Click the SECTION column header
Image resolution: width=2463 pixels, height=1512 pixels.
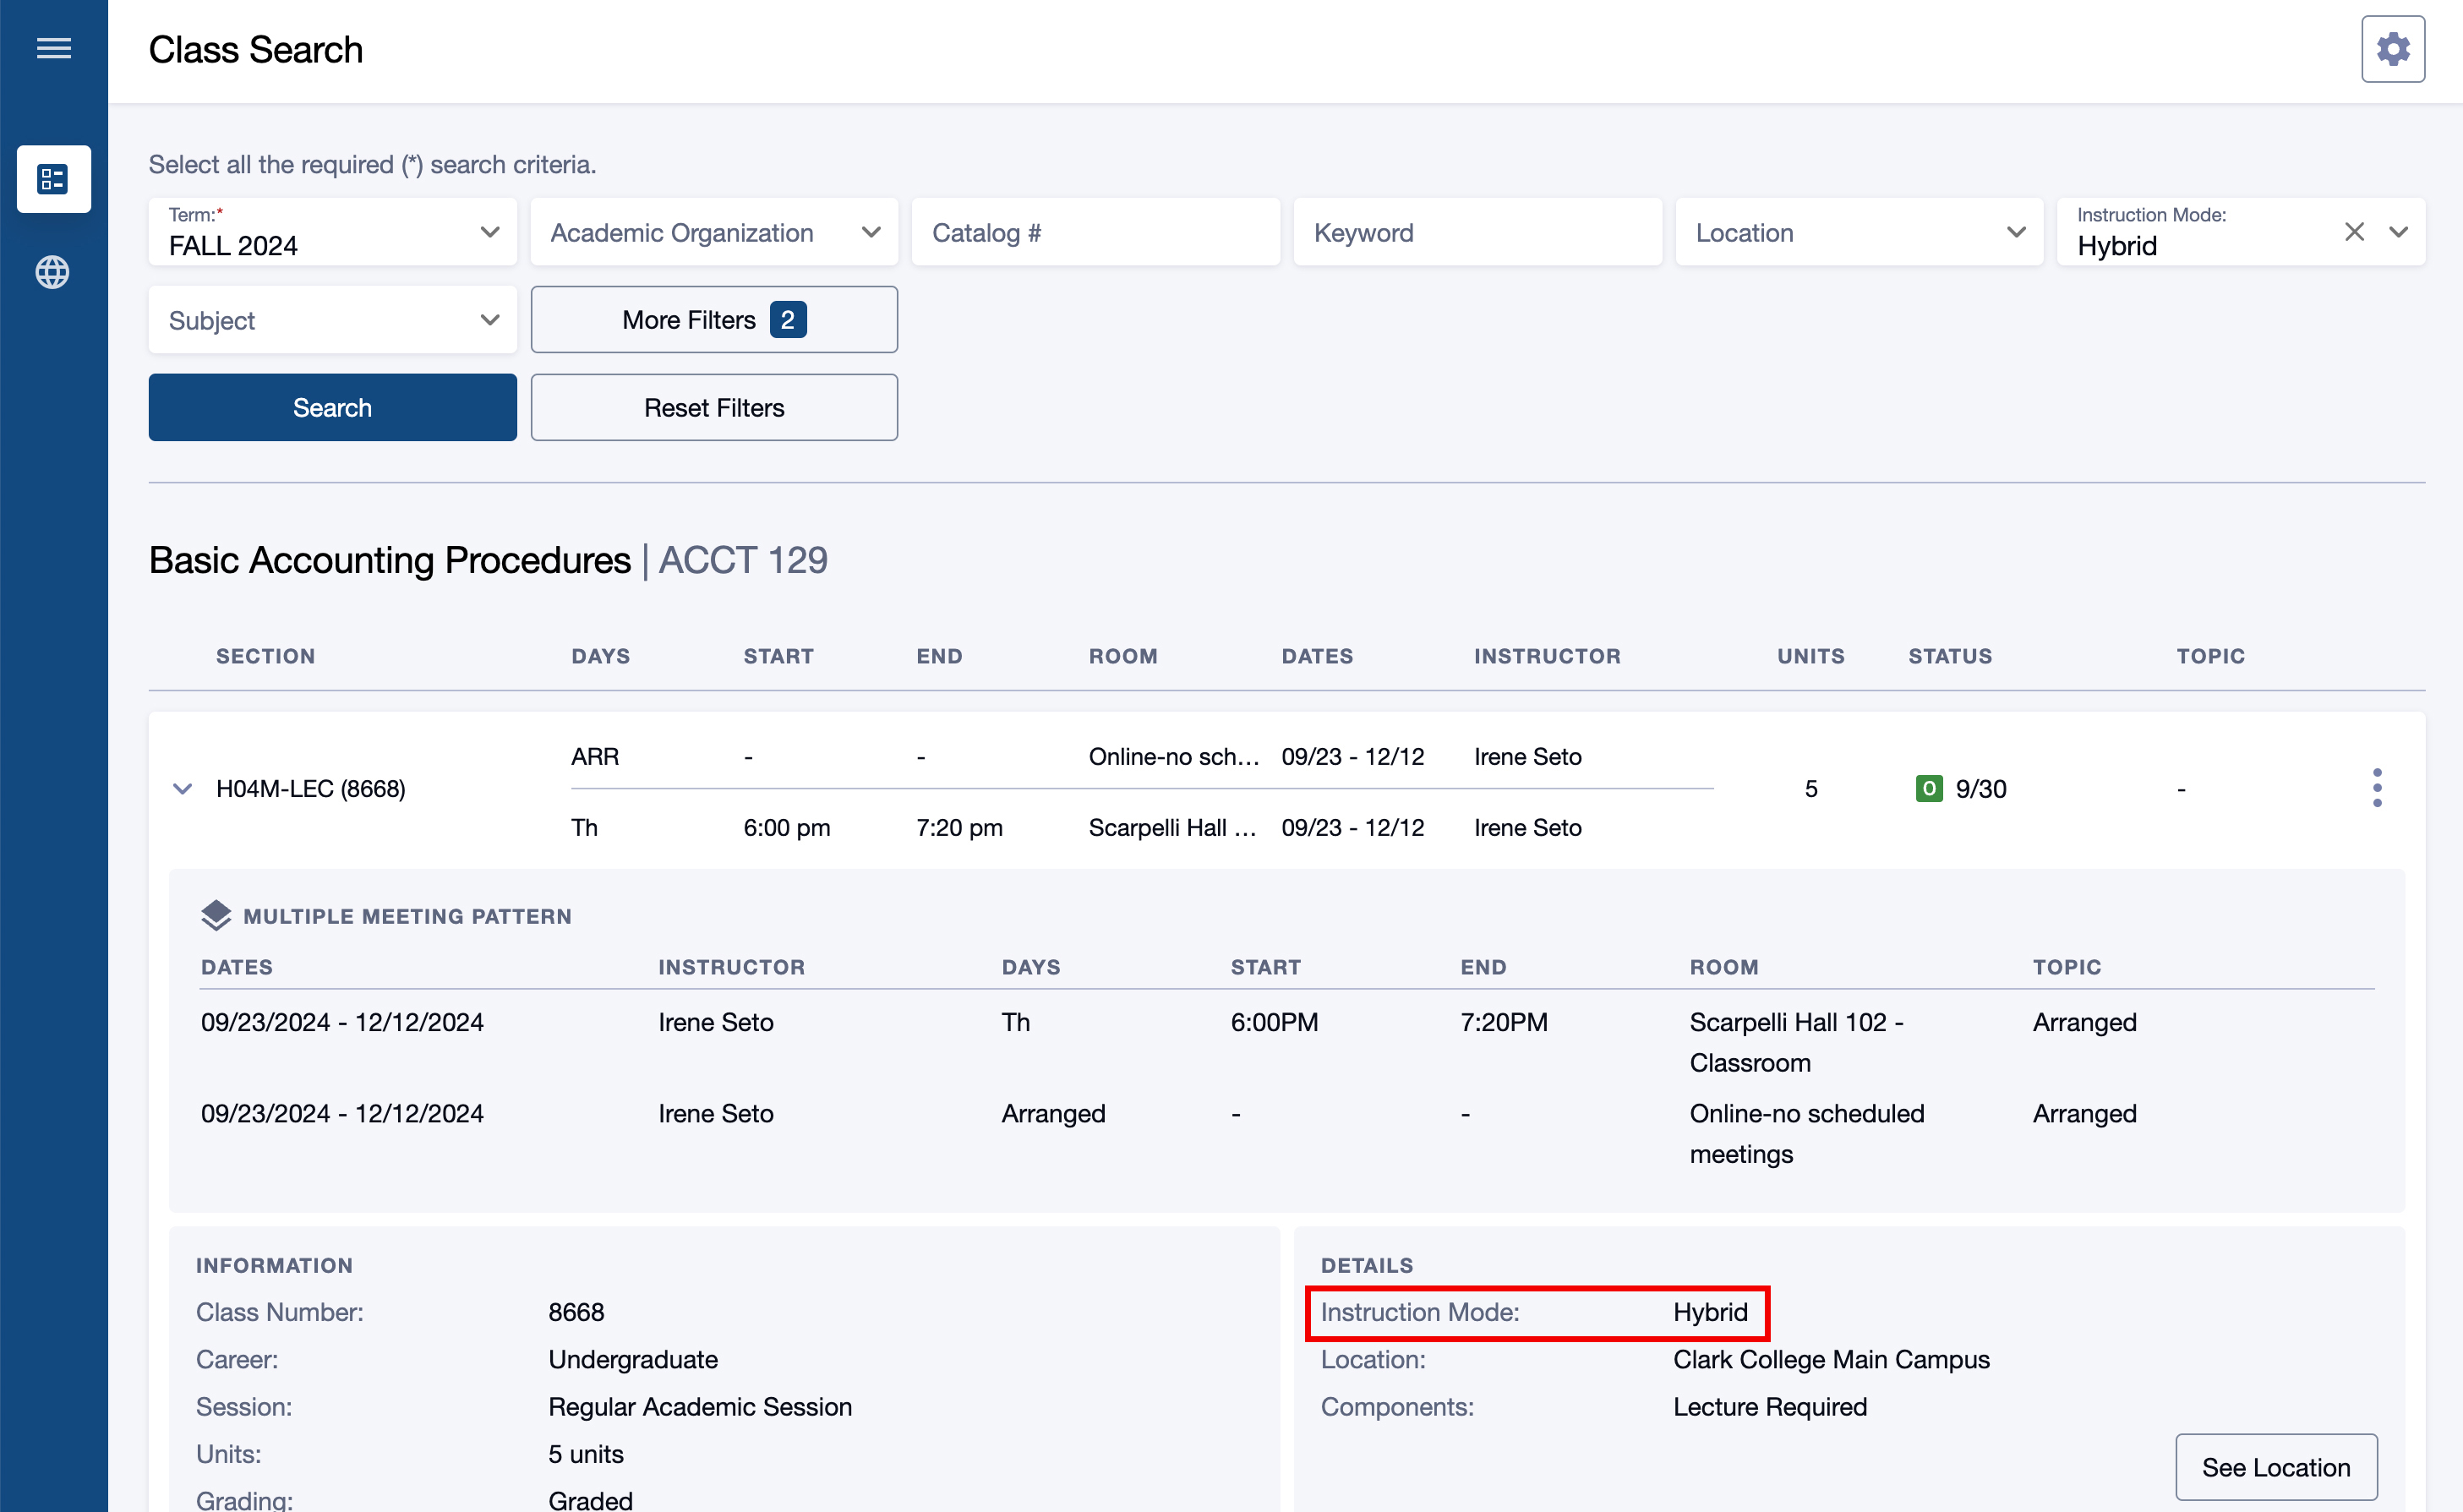tap(265, 656)
